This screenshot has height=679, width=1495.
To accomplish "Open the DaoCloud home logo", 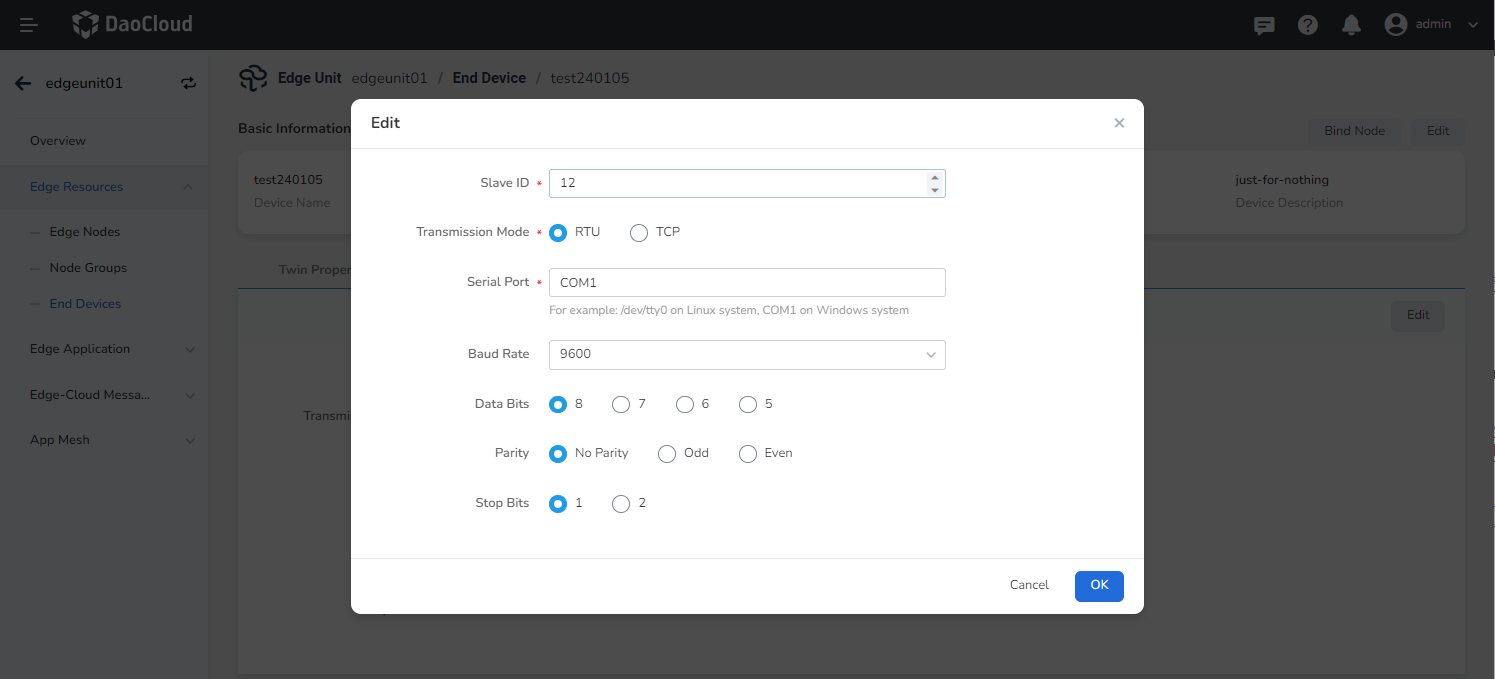I will (x=131, y=24).
